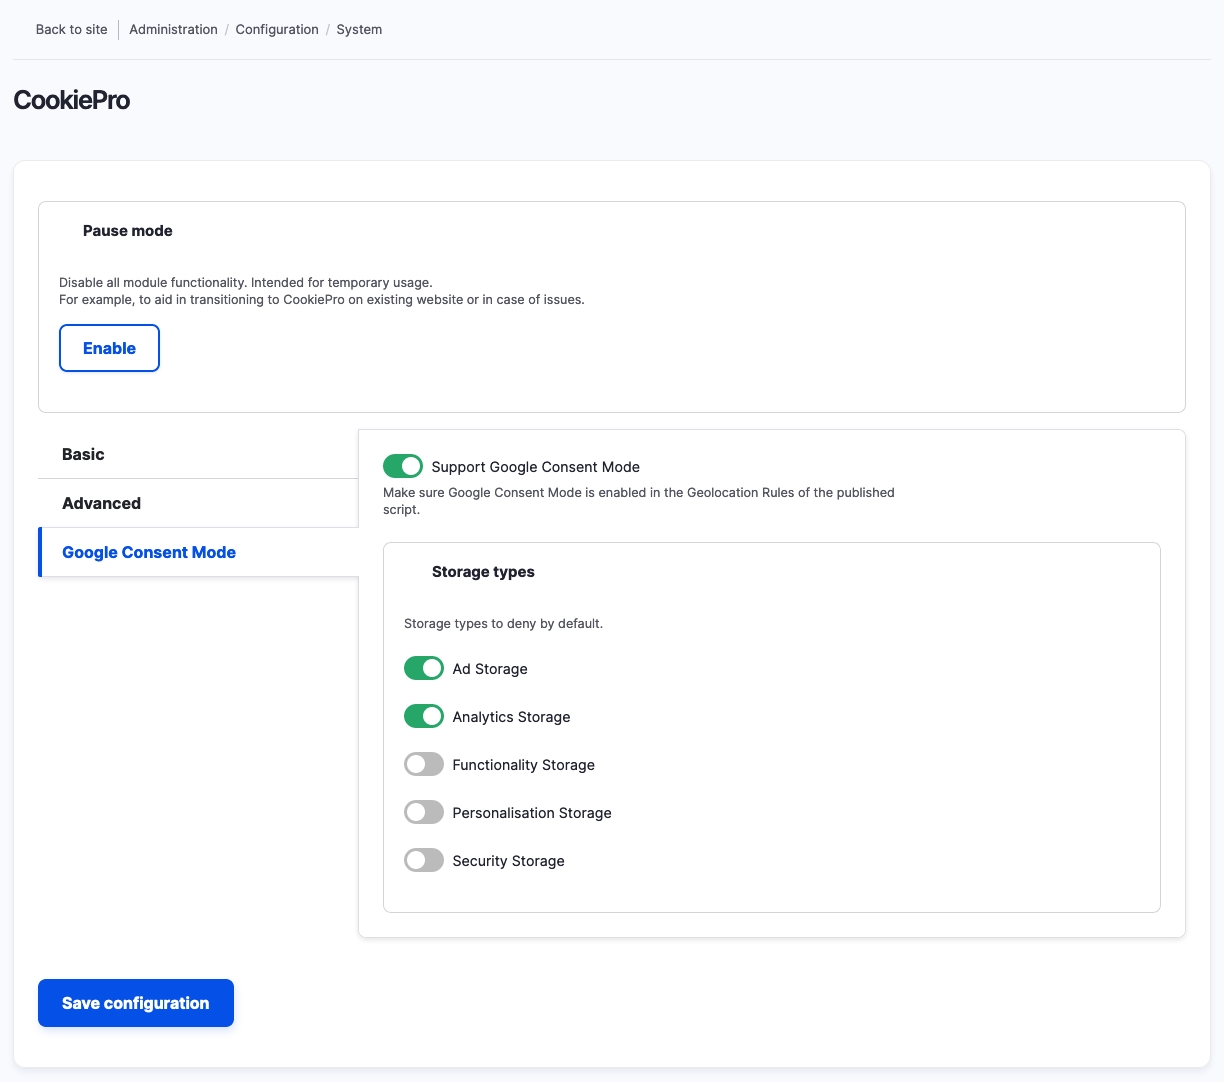Click the Analytics Storage label
1224x1082 pixels.
[511, 717]
